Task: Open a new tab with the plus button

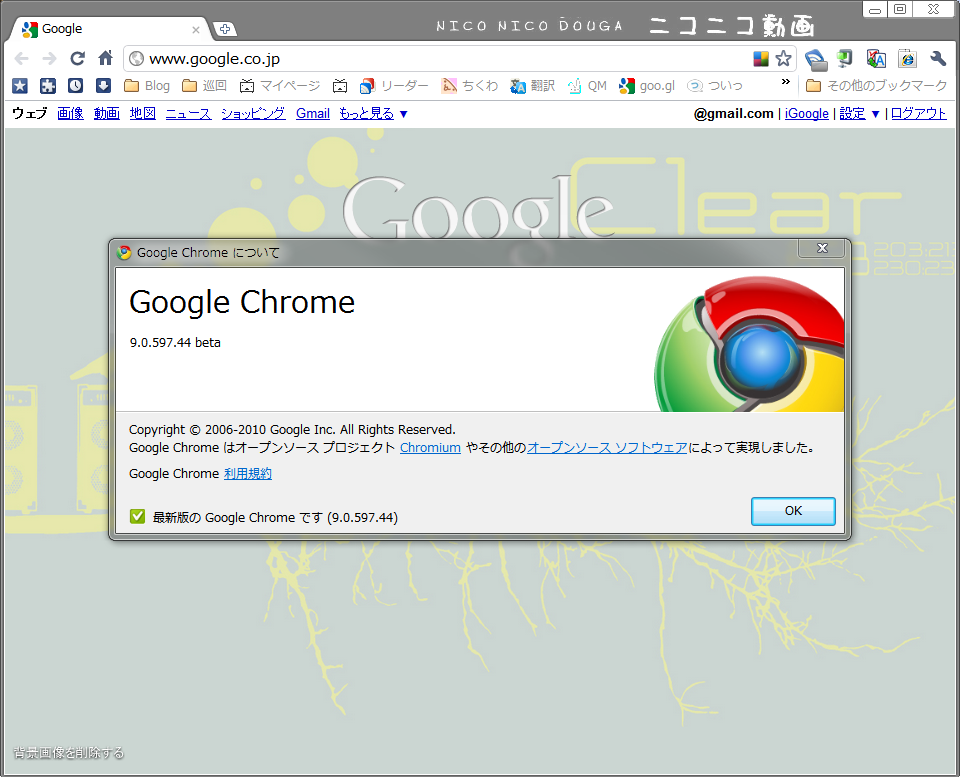Action: [225, 29]
